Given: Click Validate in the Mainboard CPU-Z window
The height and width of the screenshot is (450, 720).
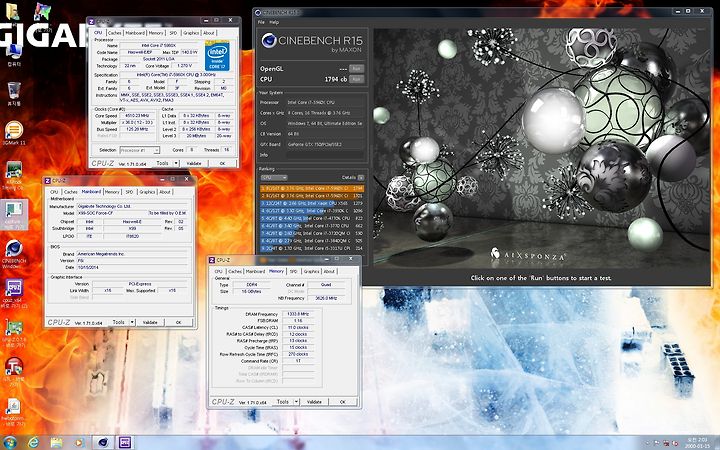Looking at the screenshot, I should (150, 322).
